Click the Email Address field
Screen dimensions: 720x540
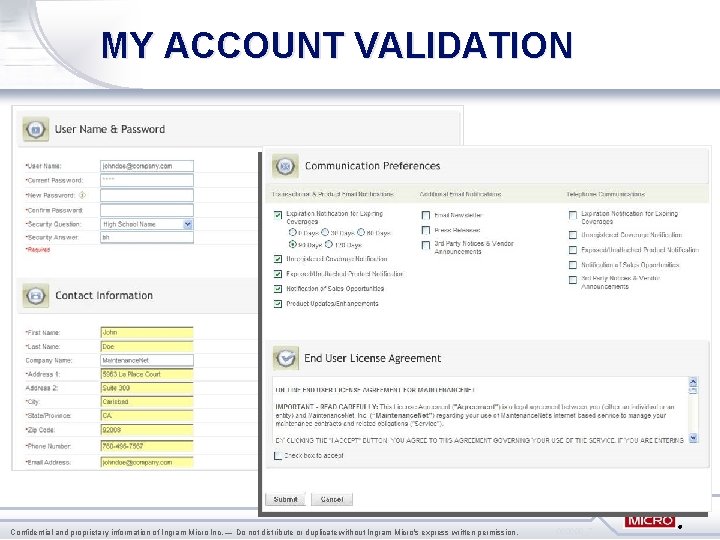click(147, 462)
